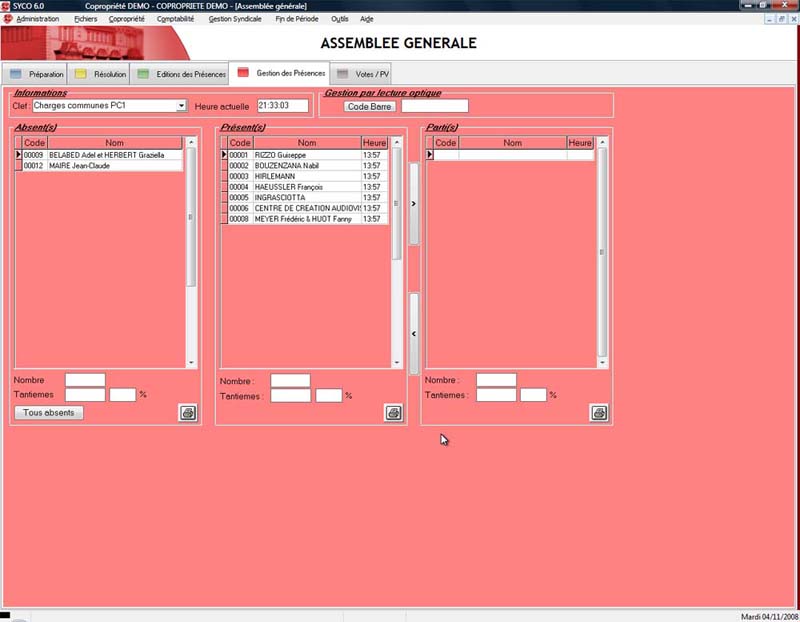800x622 pixels.
Task: Print the Absent(s) list
Action: (x=188, y=412)
